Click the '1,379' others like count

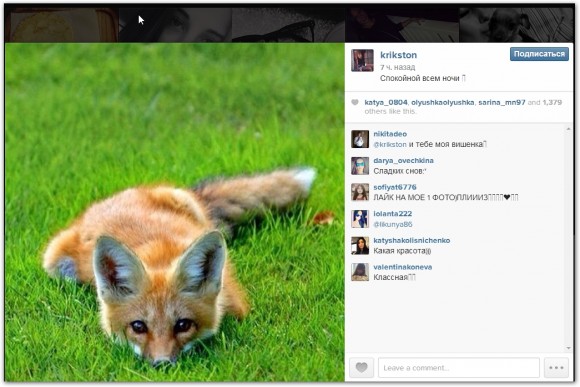coord(552,102)
